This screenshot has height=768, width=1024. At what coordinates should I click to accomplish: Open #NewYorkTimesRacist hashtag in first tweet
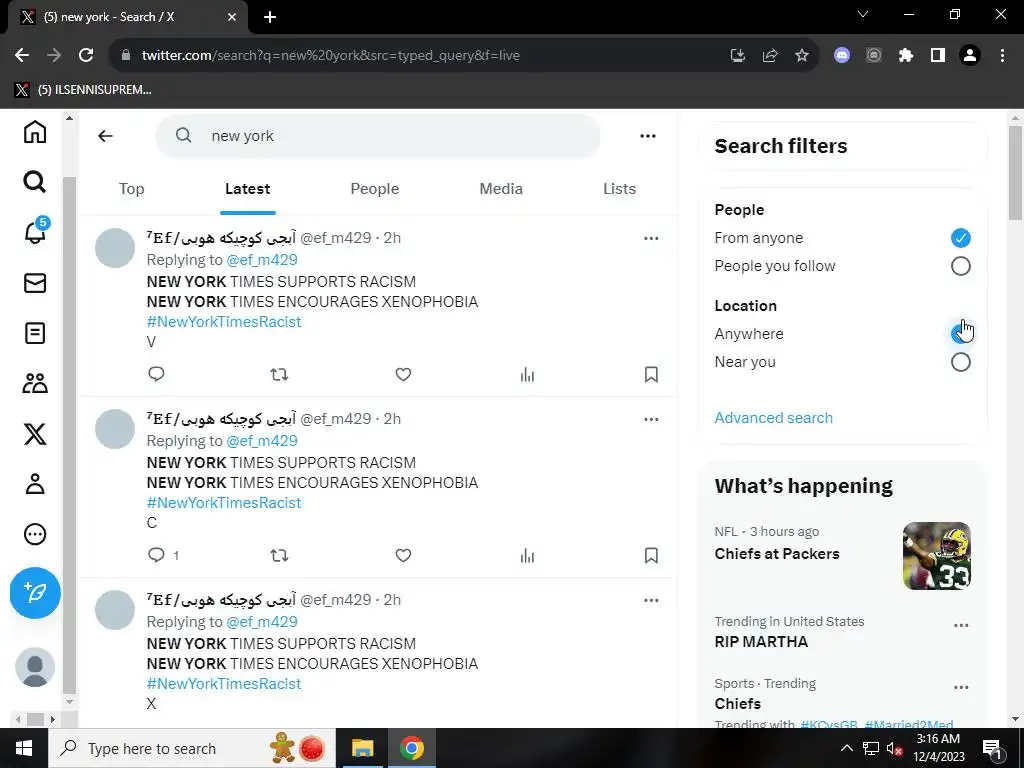point(224,322)
